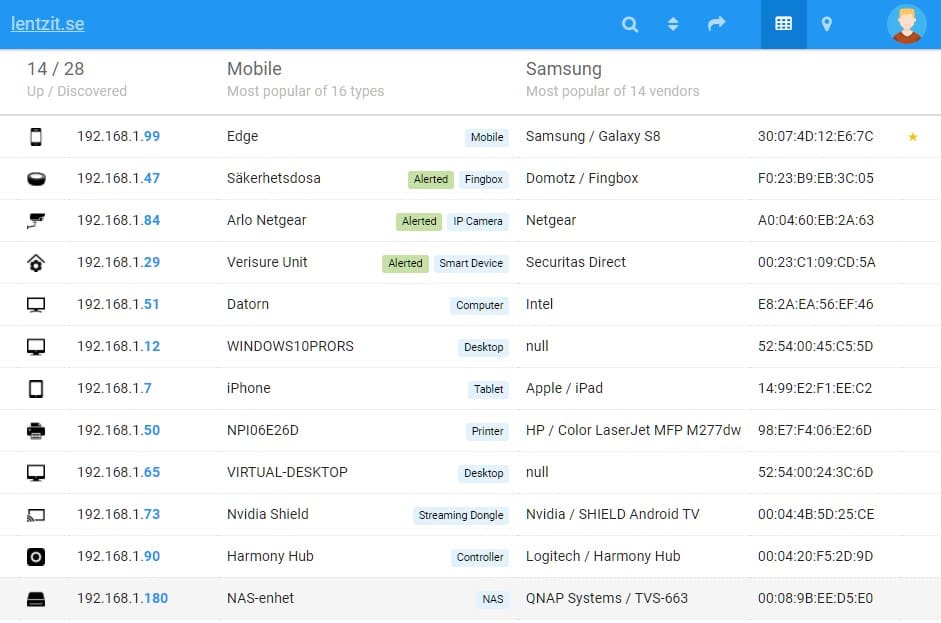
Task: Select the NPI06E26D printer icon
Action: point(36,431)
